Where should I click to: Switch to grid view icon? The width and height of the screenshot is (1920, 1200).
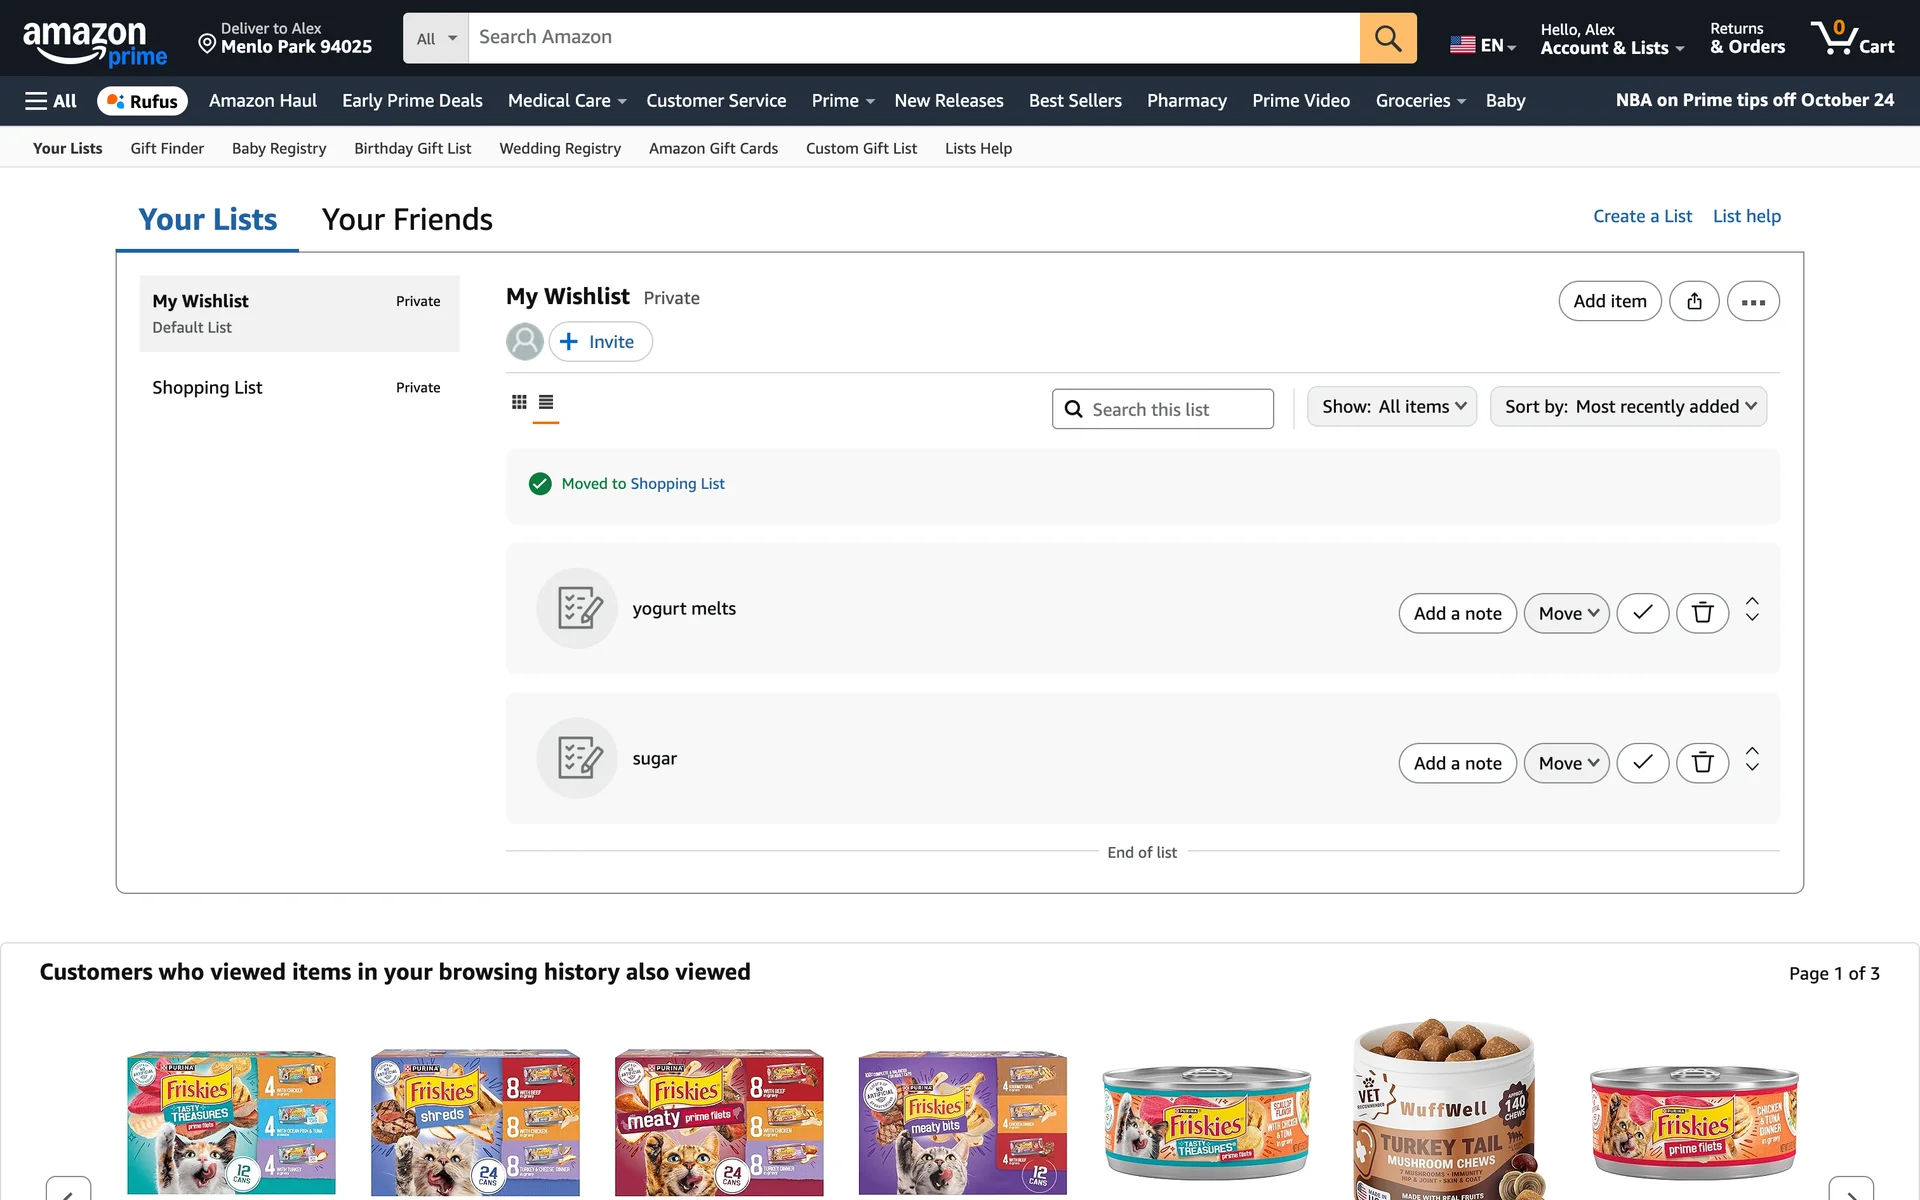click(519, 402)
